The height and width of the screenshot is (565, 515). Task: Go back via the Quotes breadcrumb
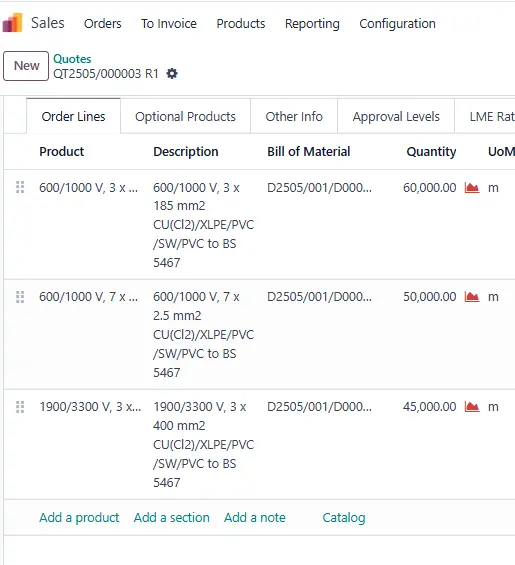72,59
